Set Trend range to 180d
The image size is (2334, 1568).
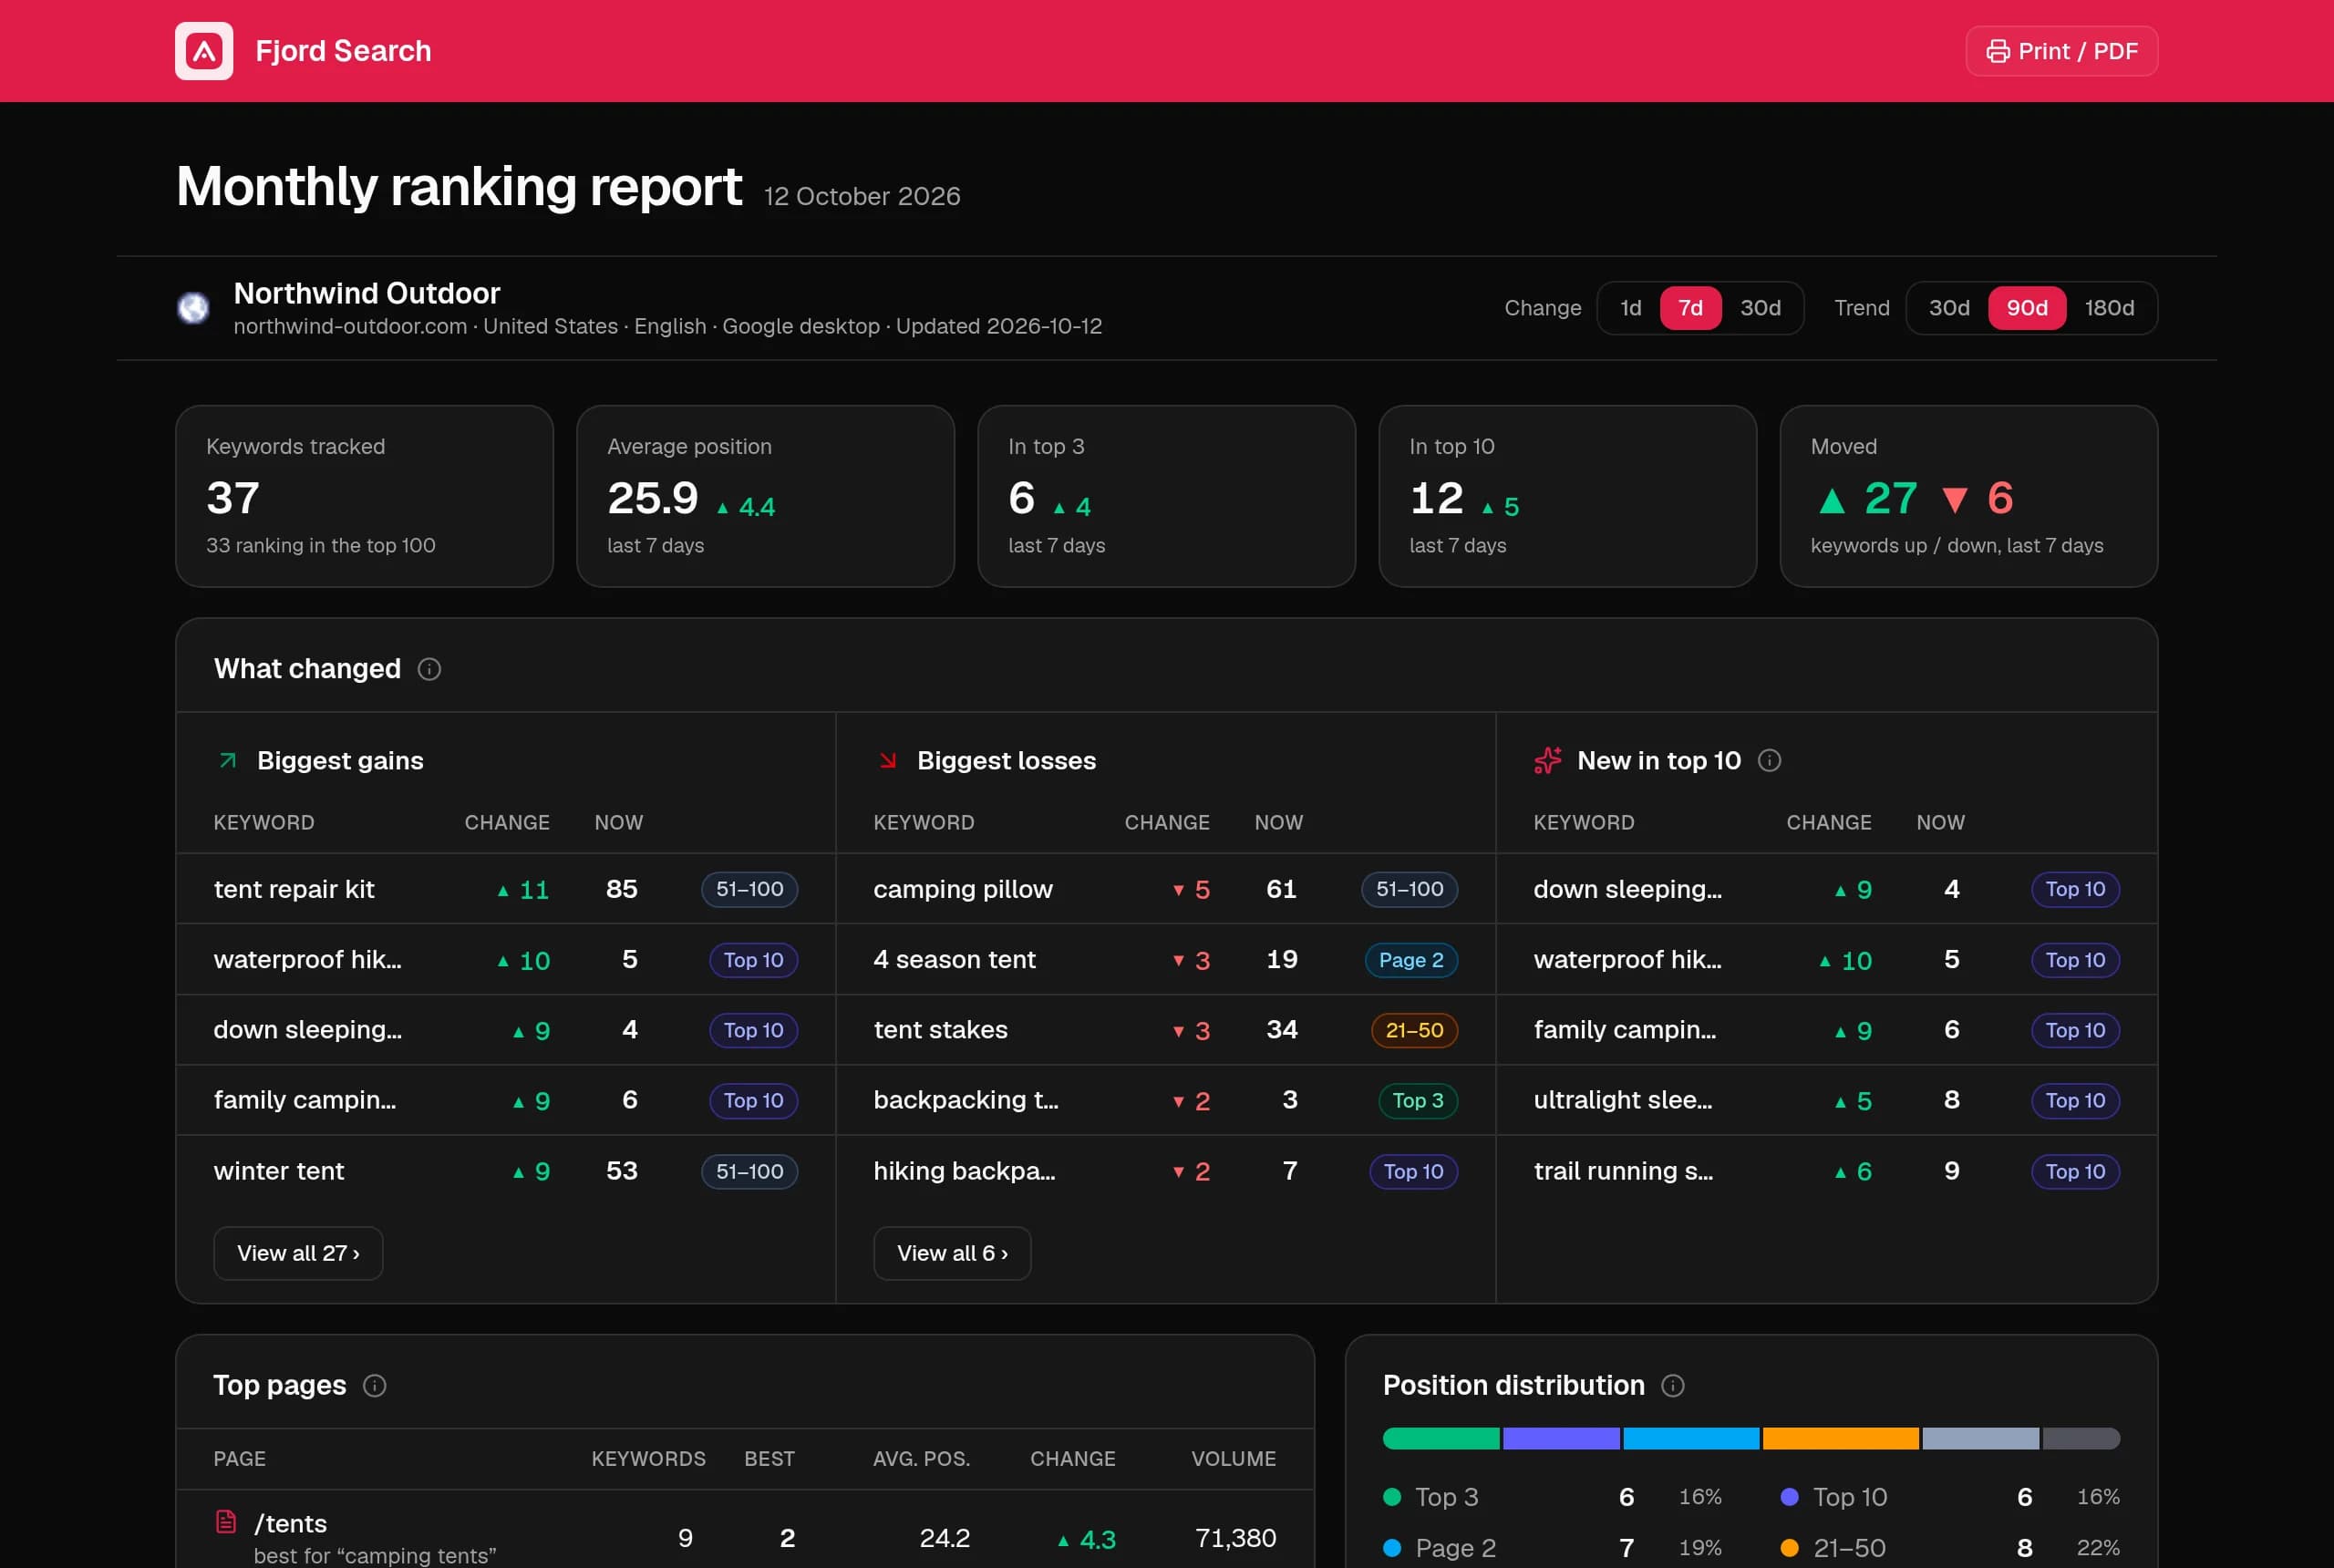point(2109,308)
